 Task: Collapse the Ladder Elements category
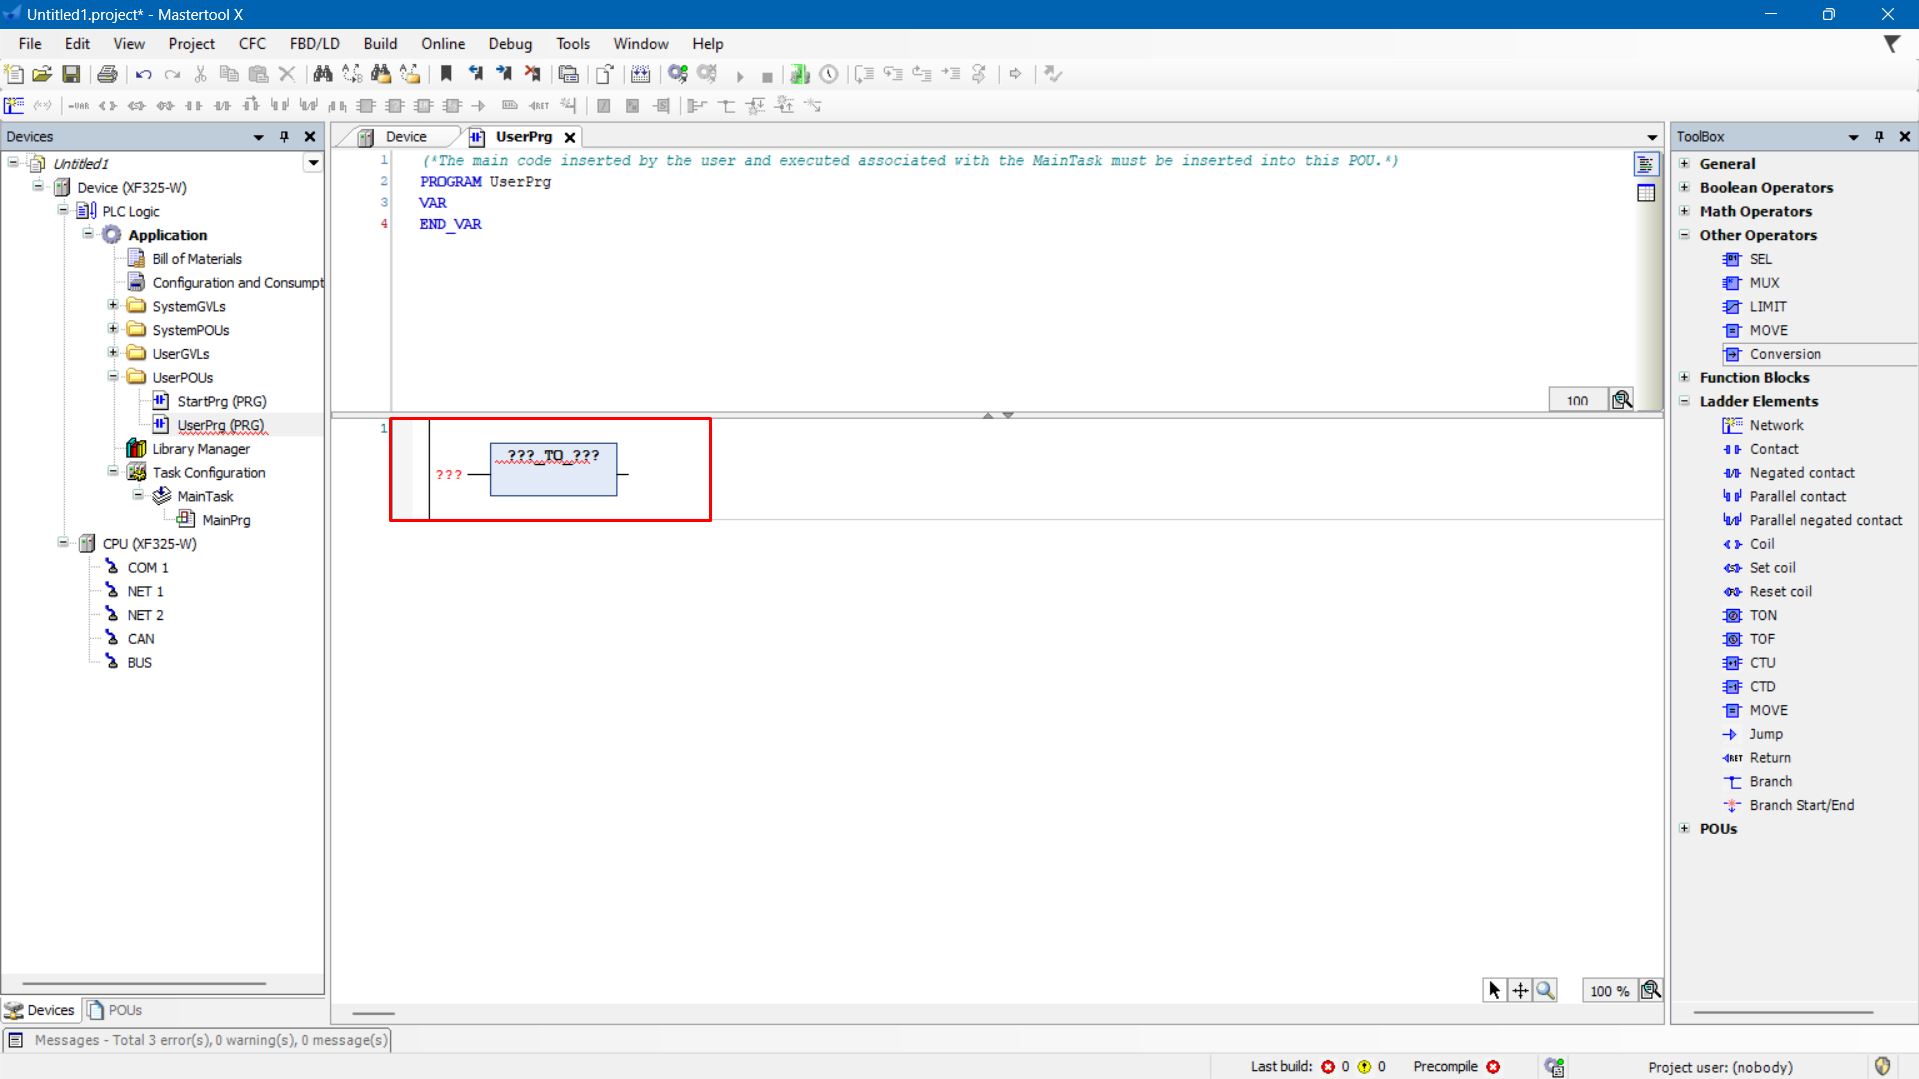[x=1685, y=401]
